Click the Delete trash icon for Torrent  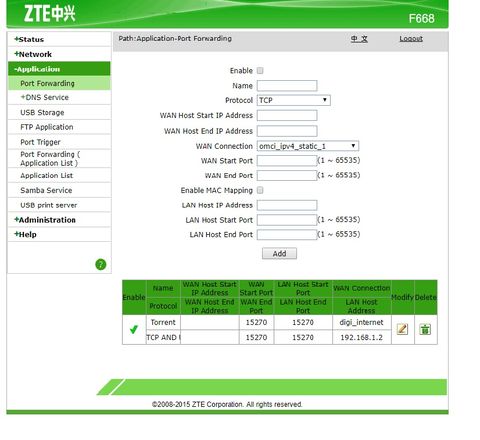[425, 329]
